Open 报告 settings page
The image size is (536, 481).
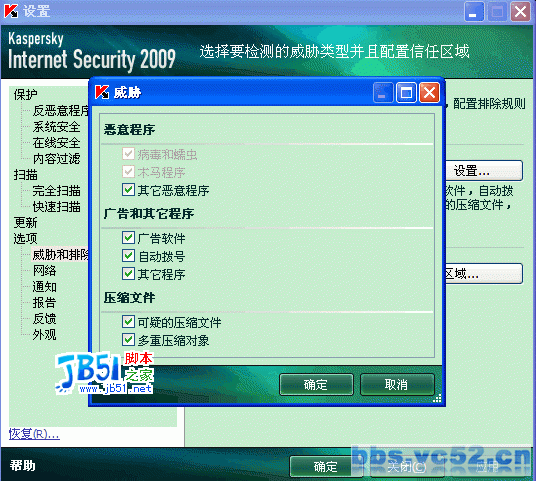pos(44,303)
